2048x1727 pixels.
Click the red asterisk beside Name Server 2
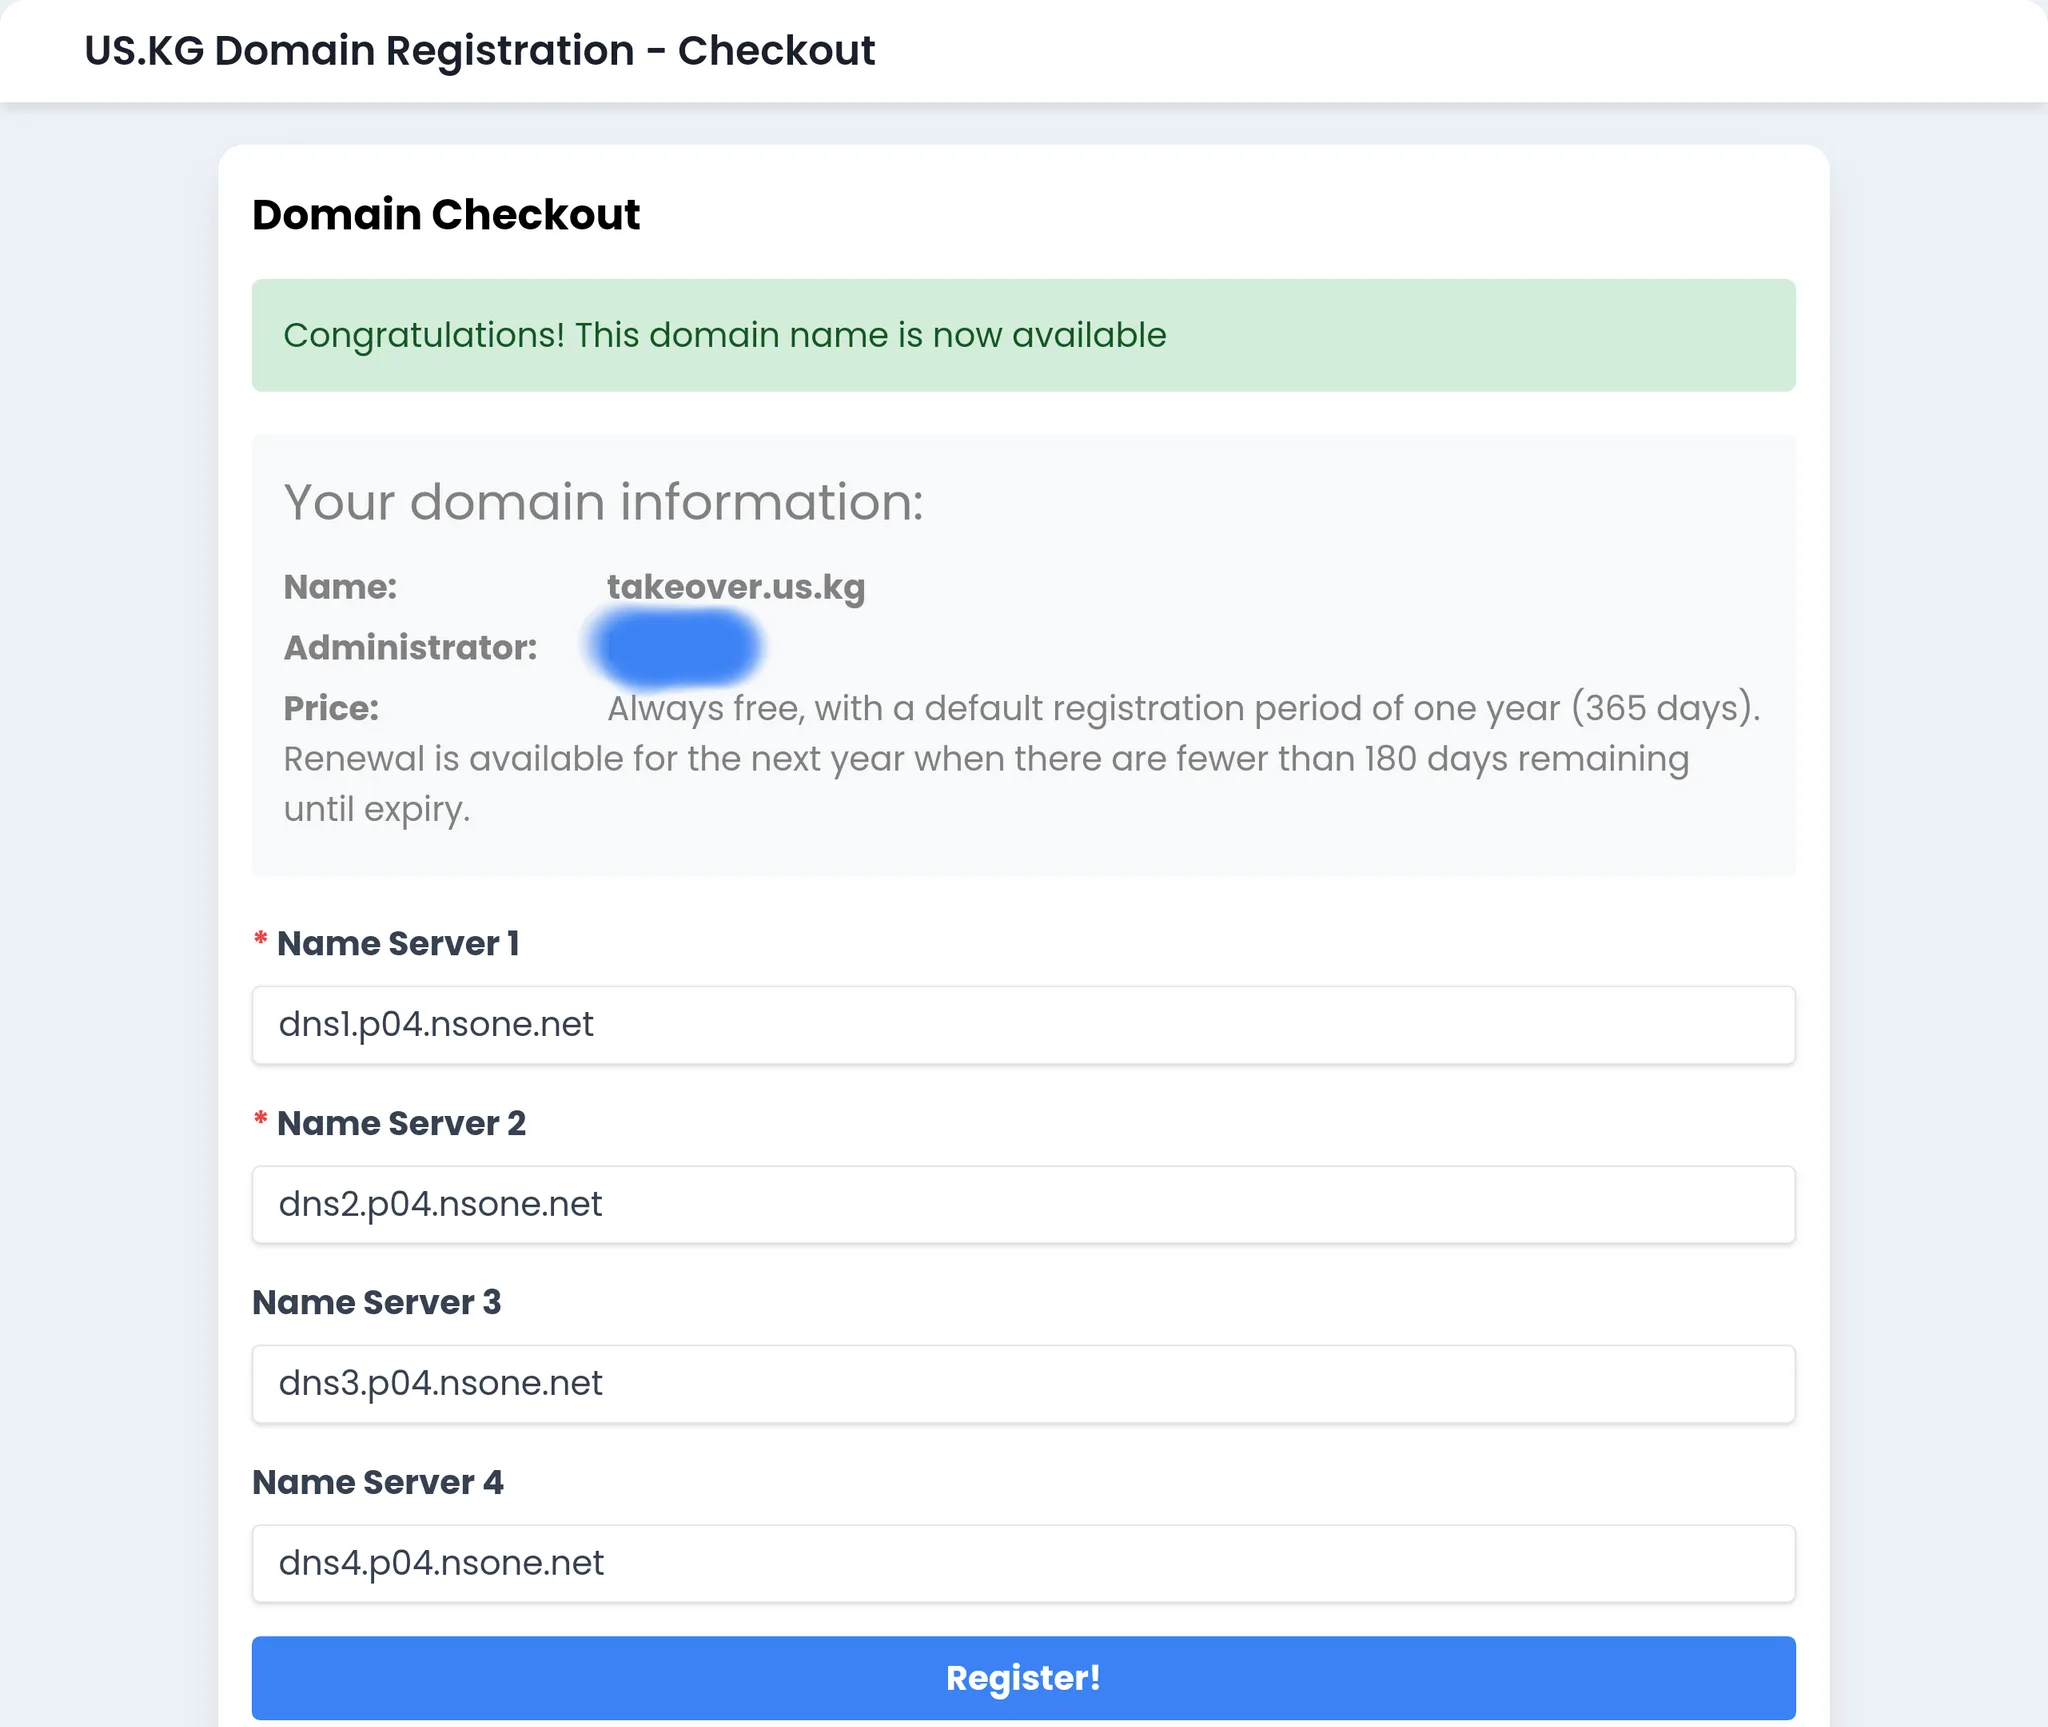(260, 1120)
